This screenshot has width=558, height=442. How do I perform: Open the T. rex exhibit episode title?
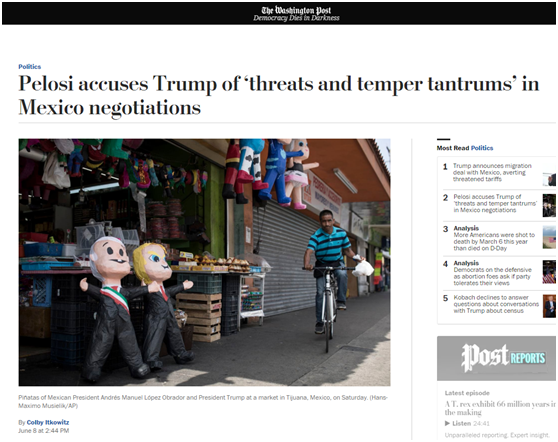click(500, 408)
